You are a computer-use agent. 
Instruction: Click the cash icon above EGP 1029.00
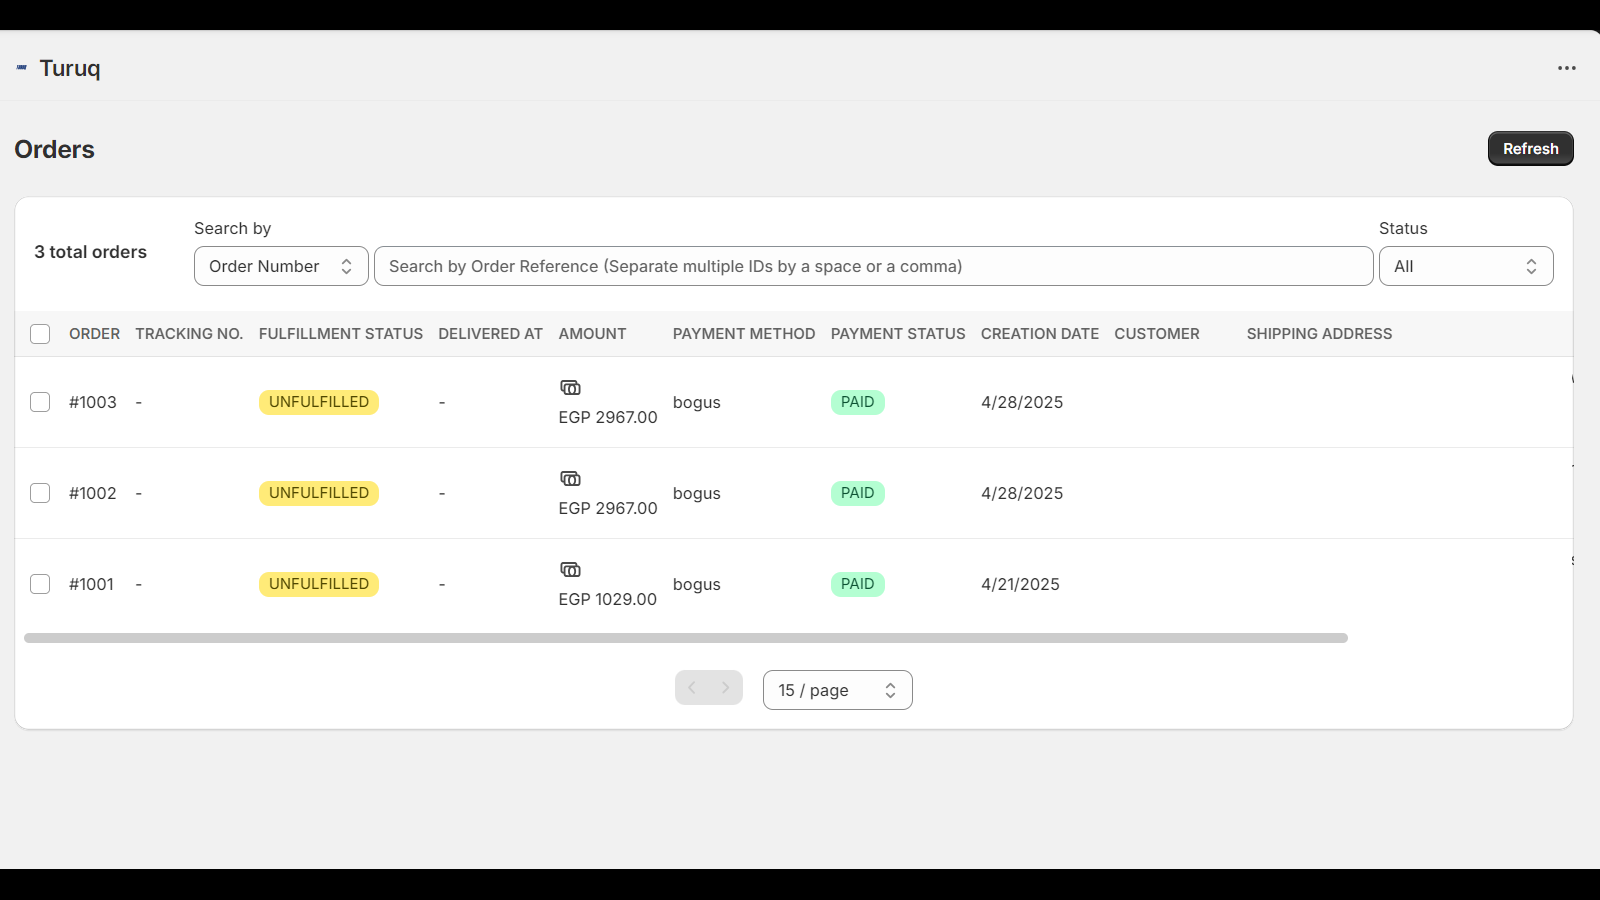pos(569,569)
